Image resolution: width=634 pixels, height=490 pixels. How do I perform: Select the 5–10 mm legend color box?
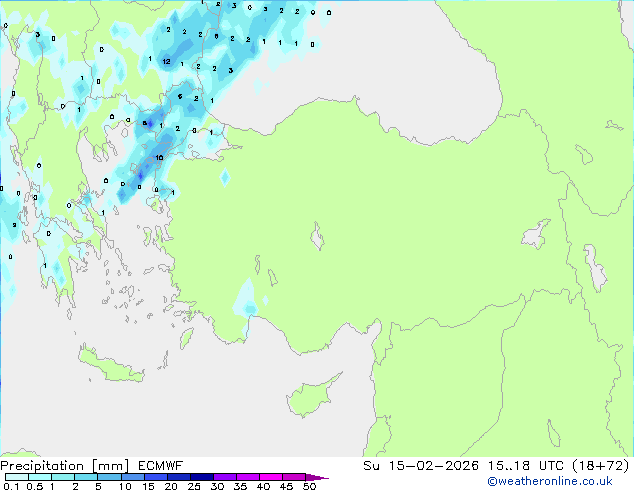(x=109, y=477)
